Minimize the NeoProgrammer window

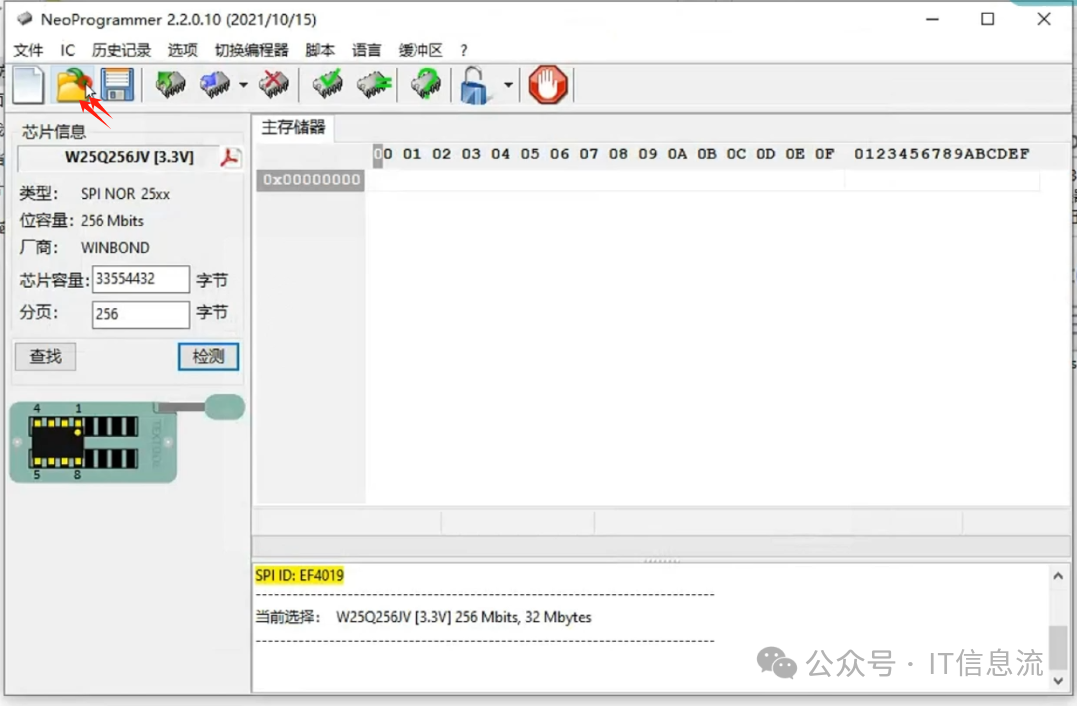coord(932,19)
